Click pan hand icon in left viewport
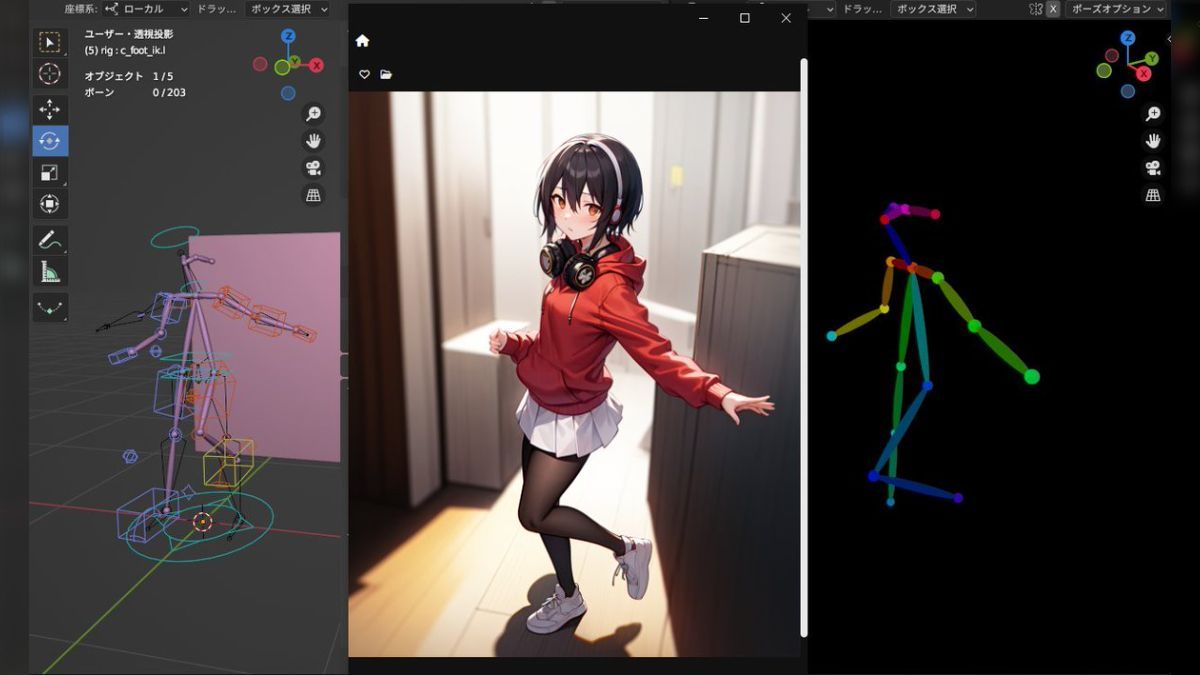 (313, 141)
